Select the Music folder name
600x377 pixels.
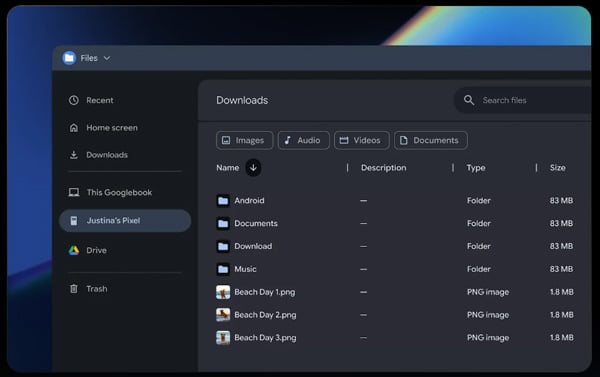click(x=245, y=269)
